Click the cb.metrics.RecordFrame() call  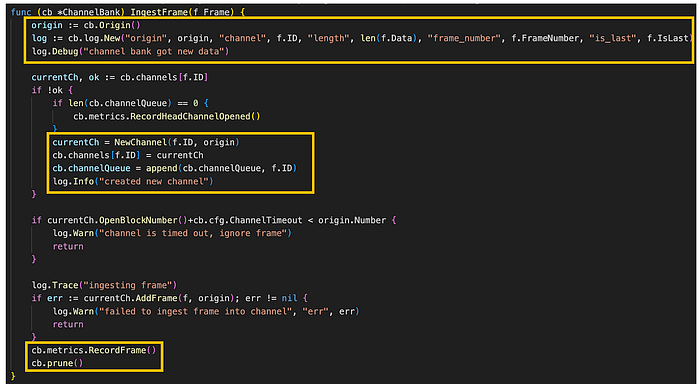(94, 351)
